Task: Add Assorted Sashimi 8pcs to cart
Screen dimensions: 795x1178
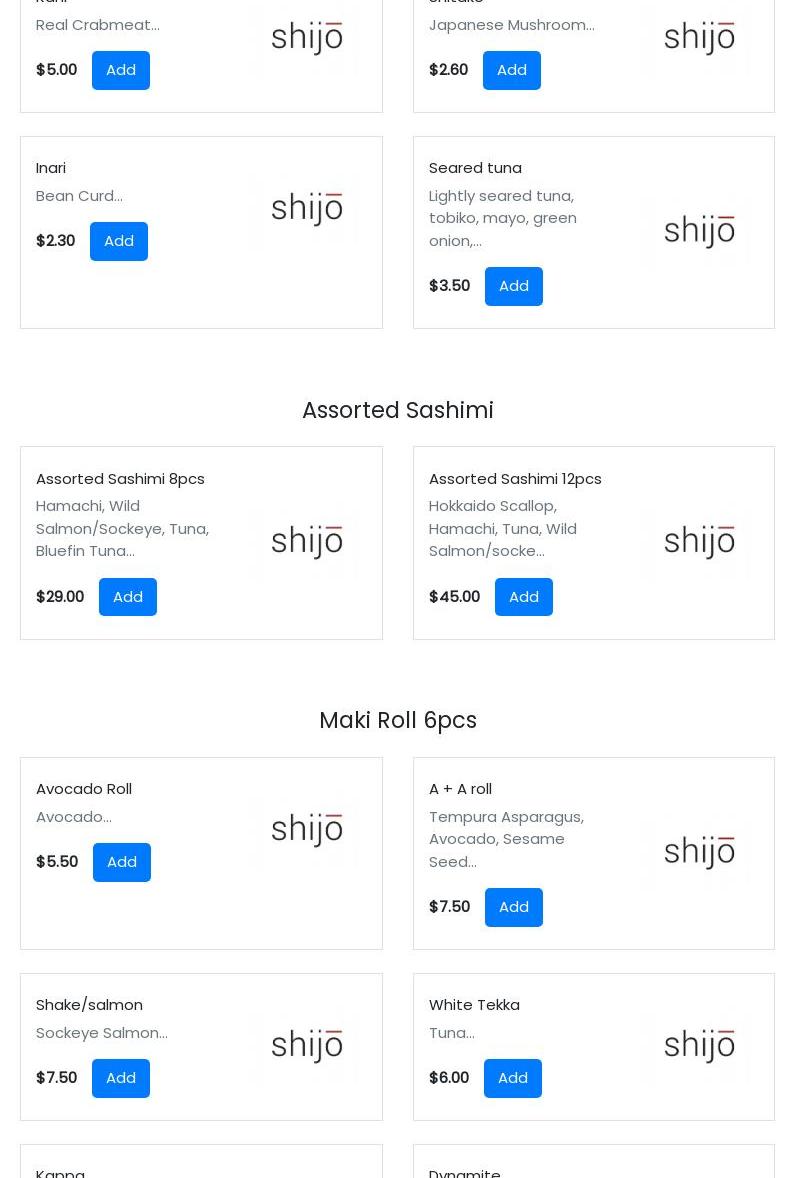Action: pos(127,597)
